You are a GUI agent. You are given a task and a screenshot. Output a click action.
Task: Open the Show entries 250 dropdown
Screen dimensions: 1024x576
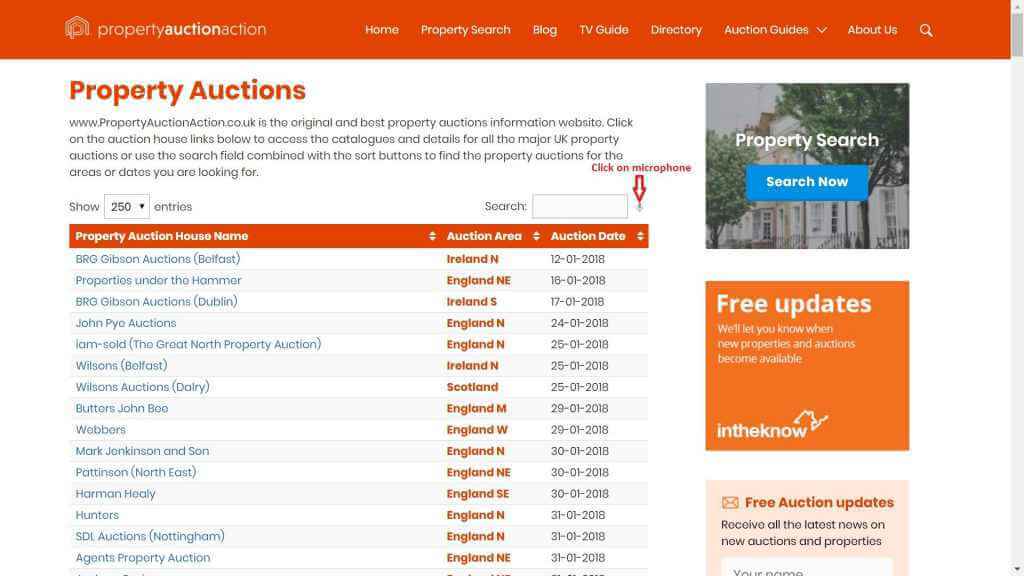[127, 206]
